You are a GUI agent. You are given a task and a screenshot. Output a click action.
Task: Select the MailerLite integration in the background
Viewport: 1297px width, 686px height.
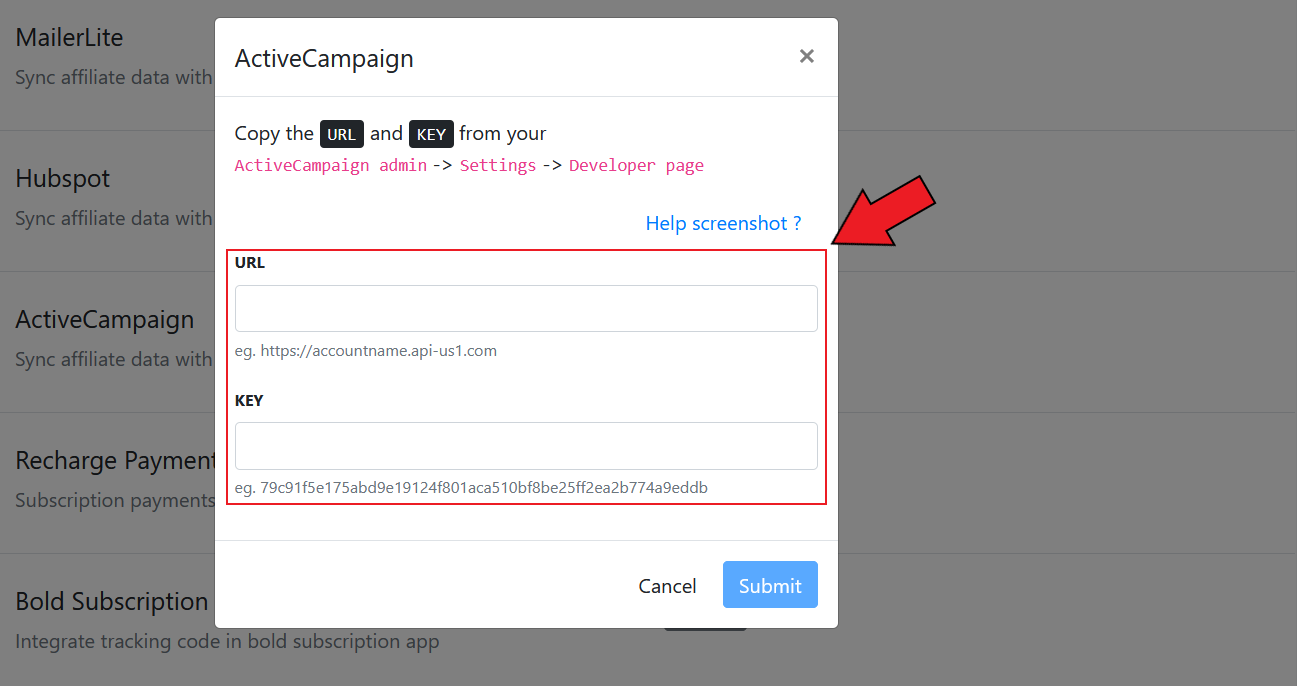[x=70, y=38]
